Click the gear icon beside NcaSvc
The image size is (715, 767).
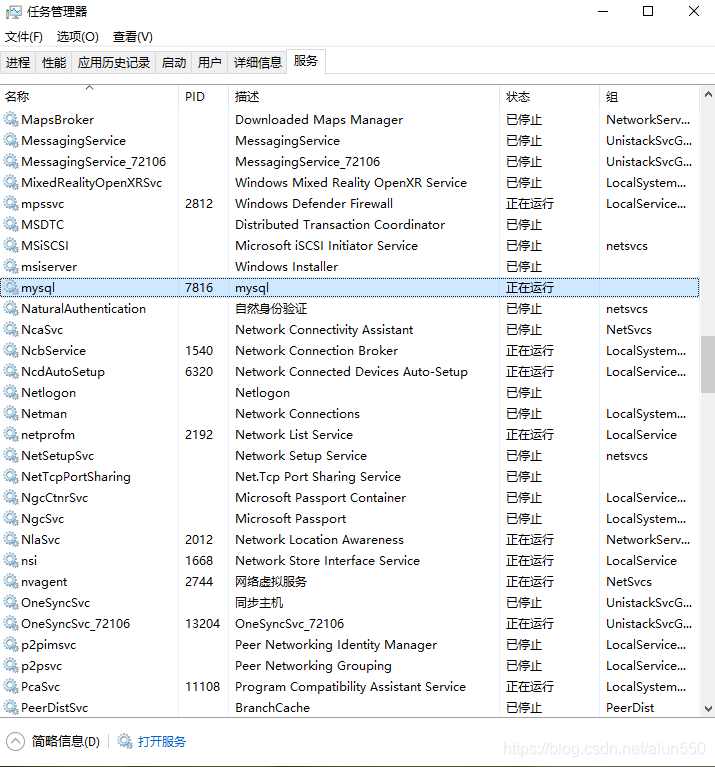point(11,330)
